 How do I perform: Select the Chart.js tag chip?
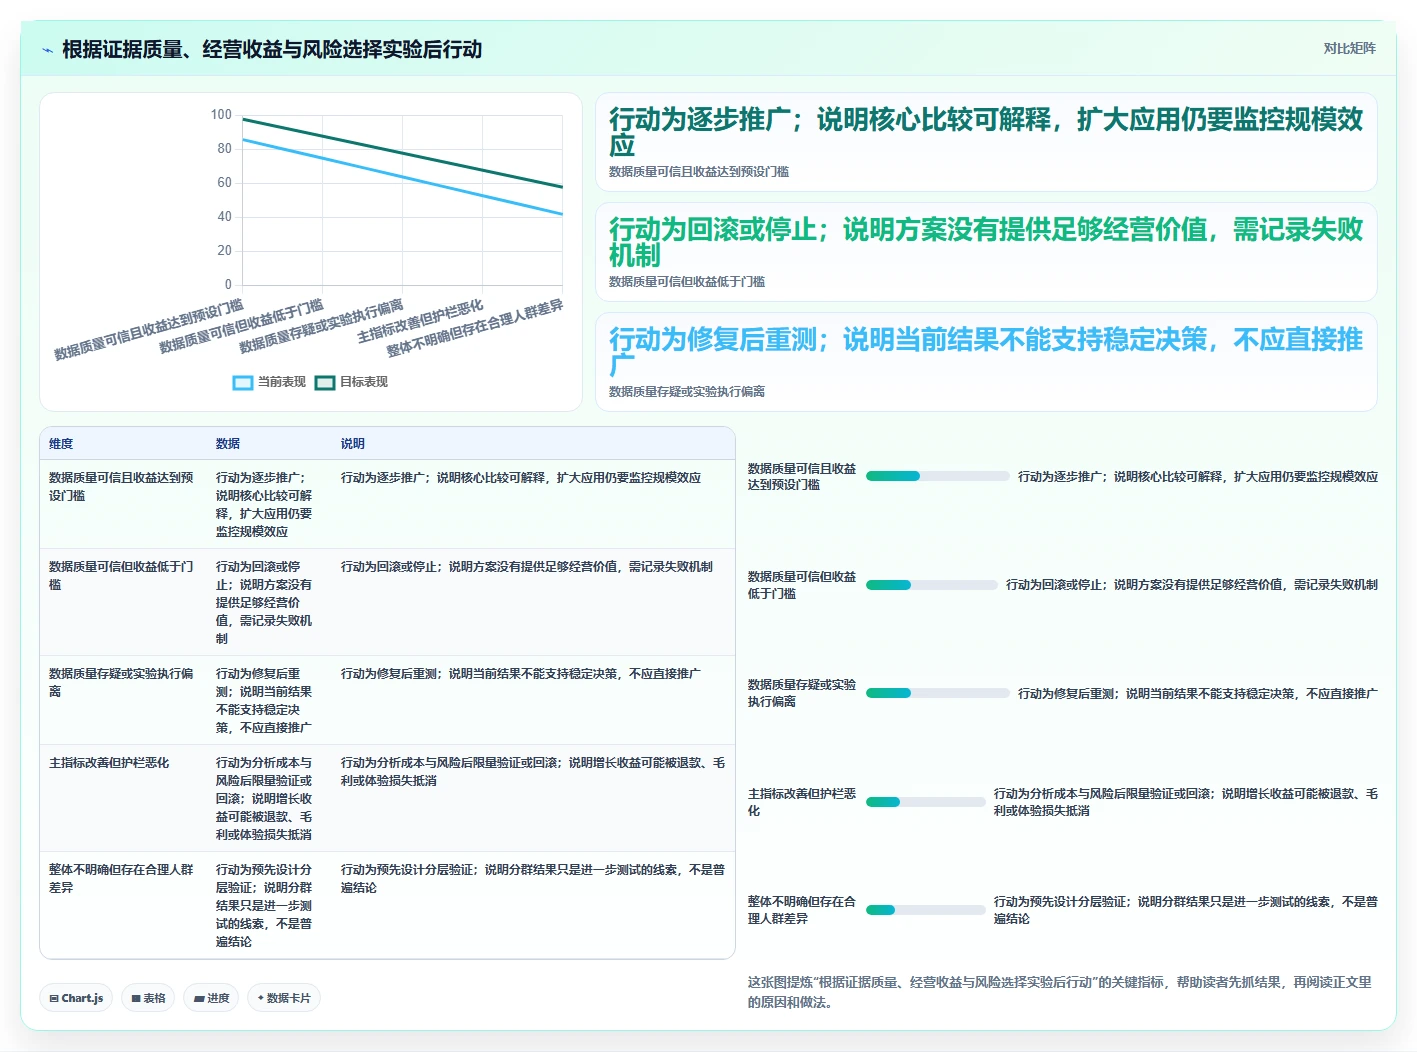pyautogui.click(x=76, y=998)
